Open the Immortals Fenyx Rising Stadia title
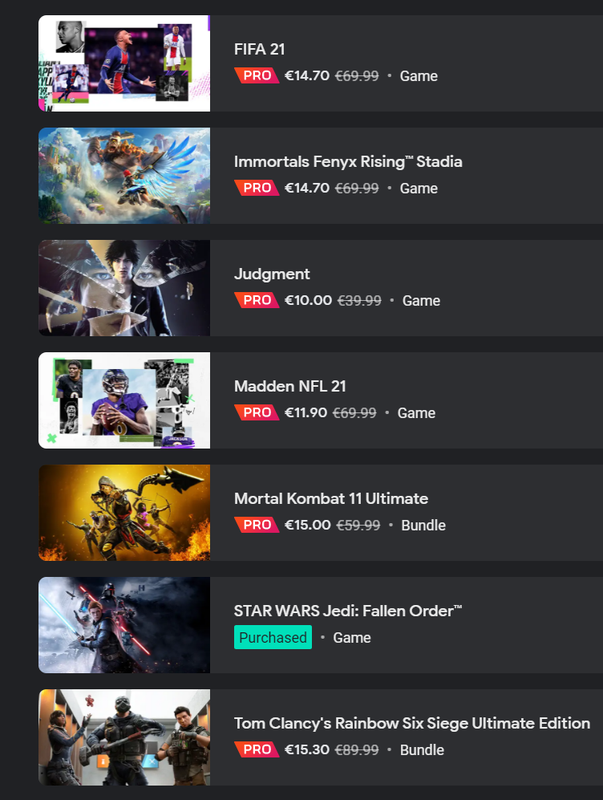The width and height of the screenshot is (603, 800). pos(348,162)
